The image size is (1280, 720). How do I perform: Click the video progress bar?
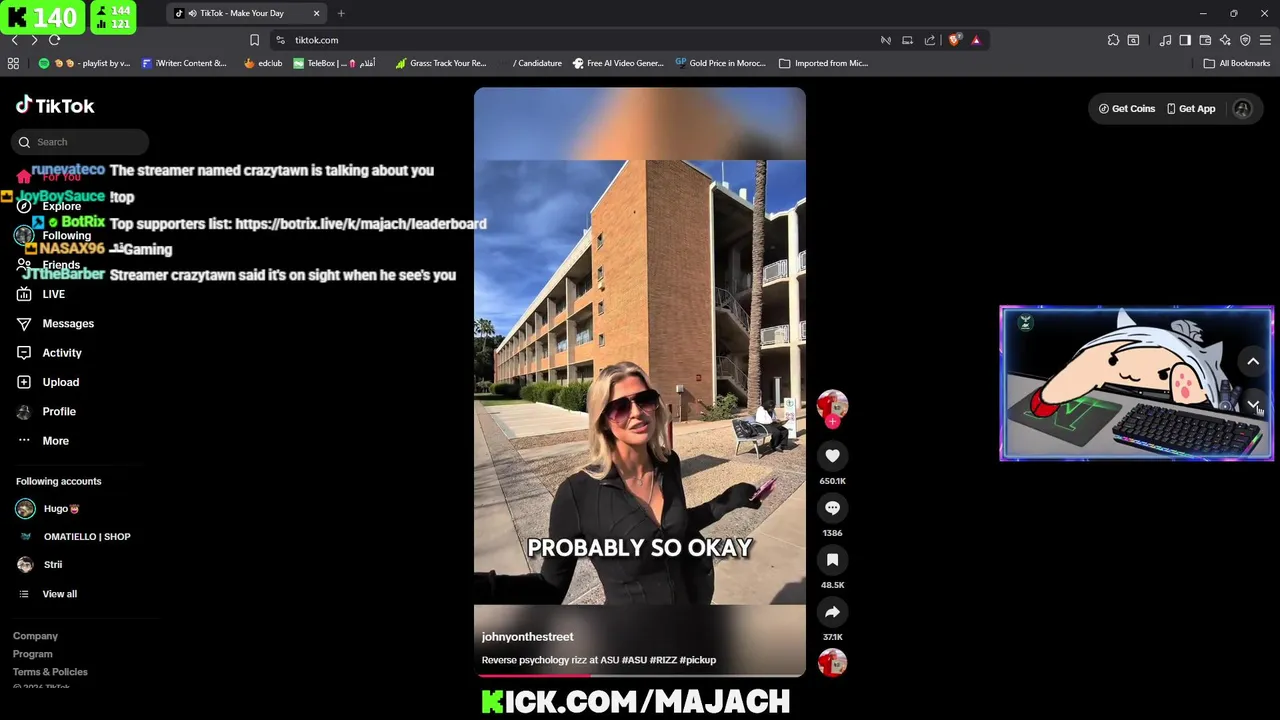640,676
